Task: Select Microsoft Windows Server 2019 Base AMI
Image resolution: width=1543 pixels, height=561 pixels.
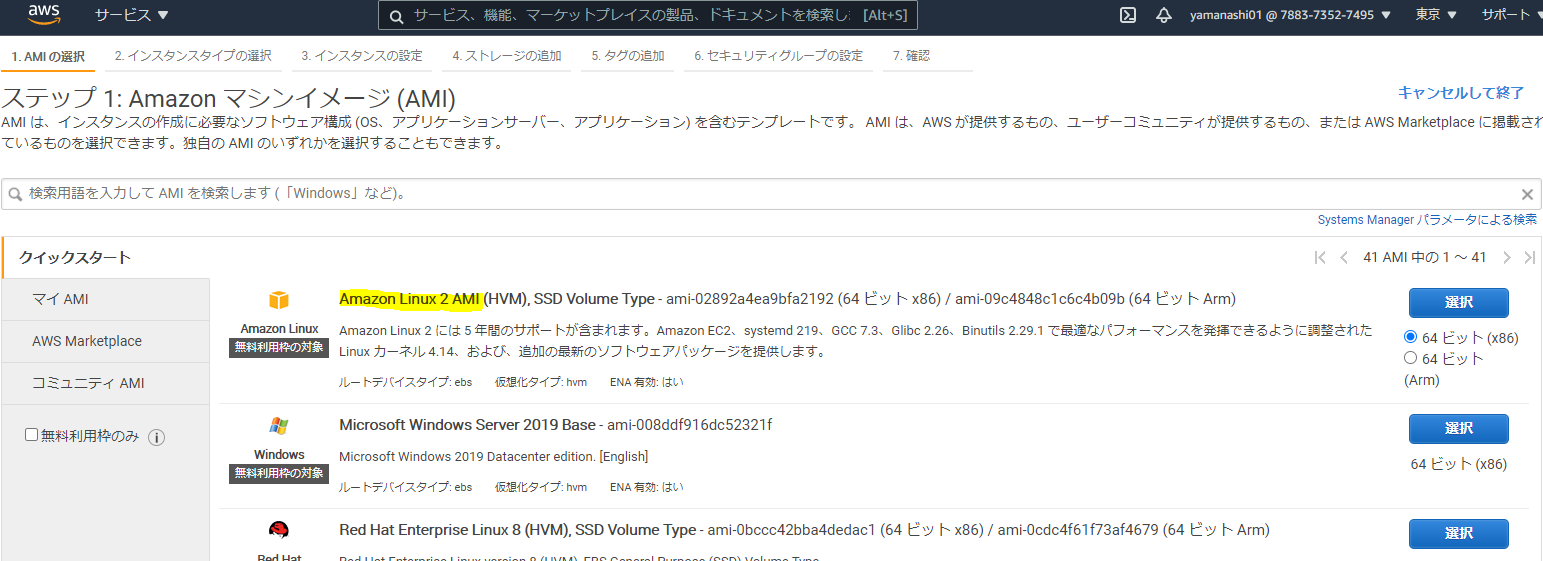Action: (x=1458, y=428)
